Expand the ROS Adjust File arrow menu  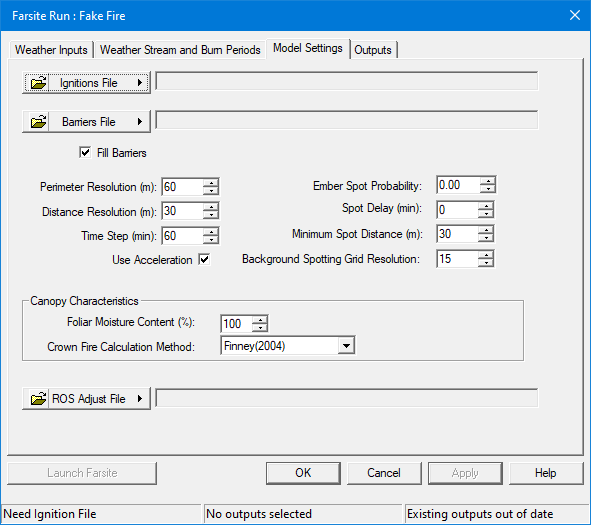coord(140,398)
